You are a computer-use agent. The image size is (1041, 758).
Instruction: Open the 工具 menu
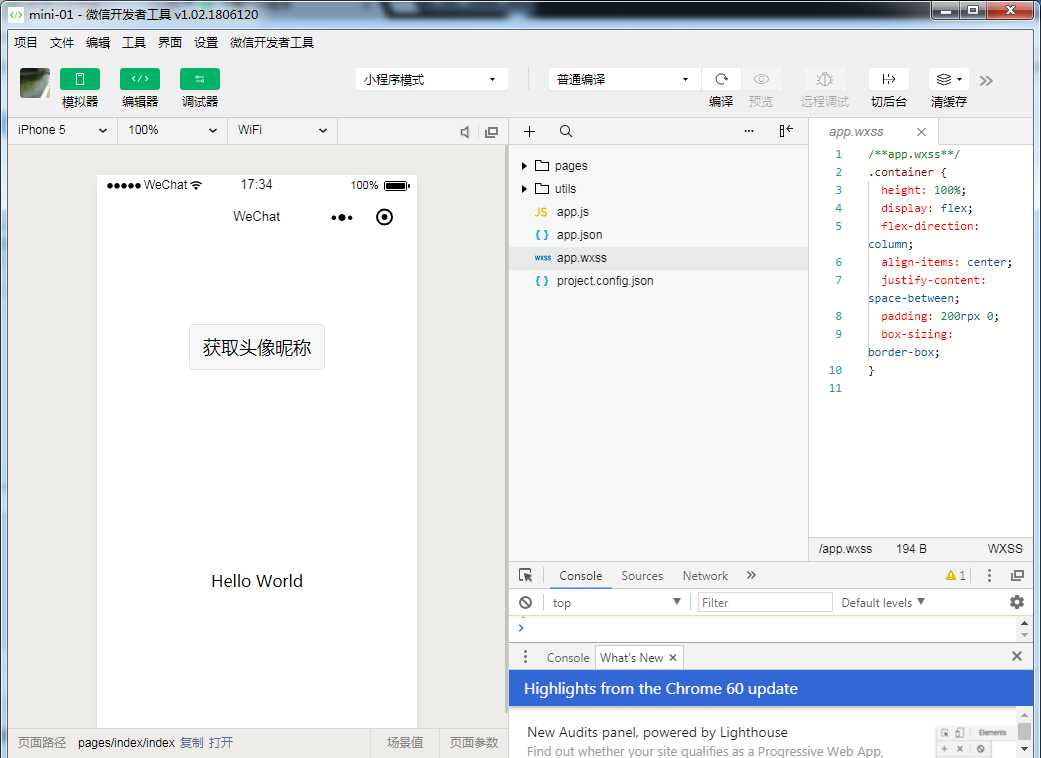coord(133,42)
